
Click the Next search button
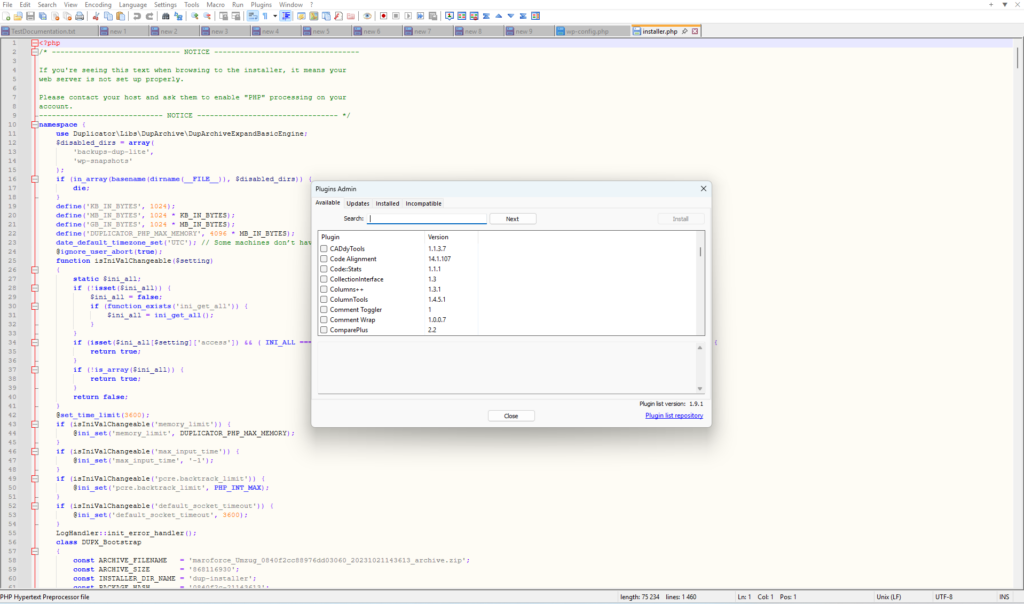(513, 219)
